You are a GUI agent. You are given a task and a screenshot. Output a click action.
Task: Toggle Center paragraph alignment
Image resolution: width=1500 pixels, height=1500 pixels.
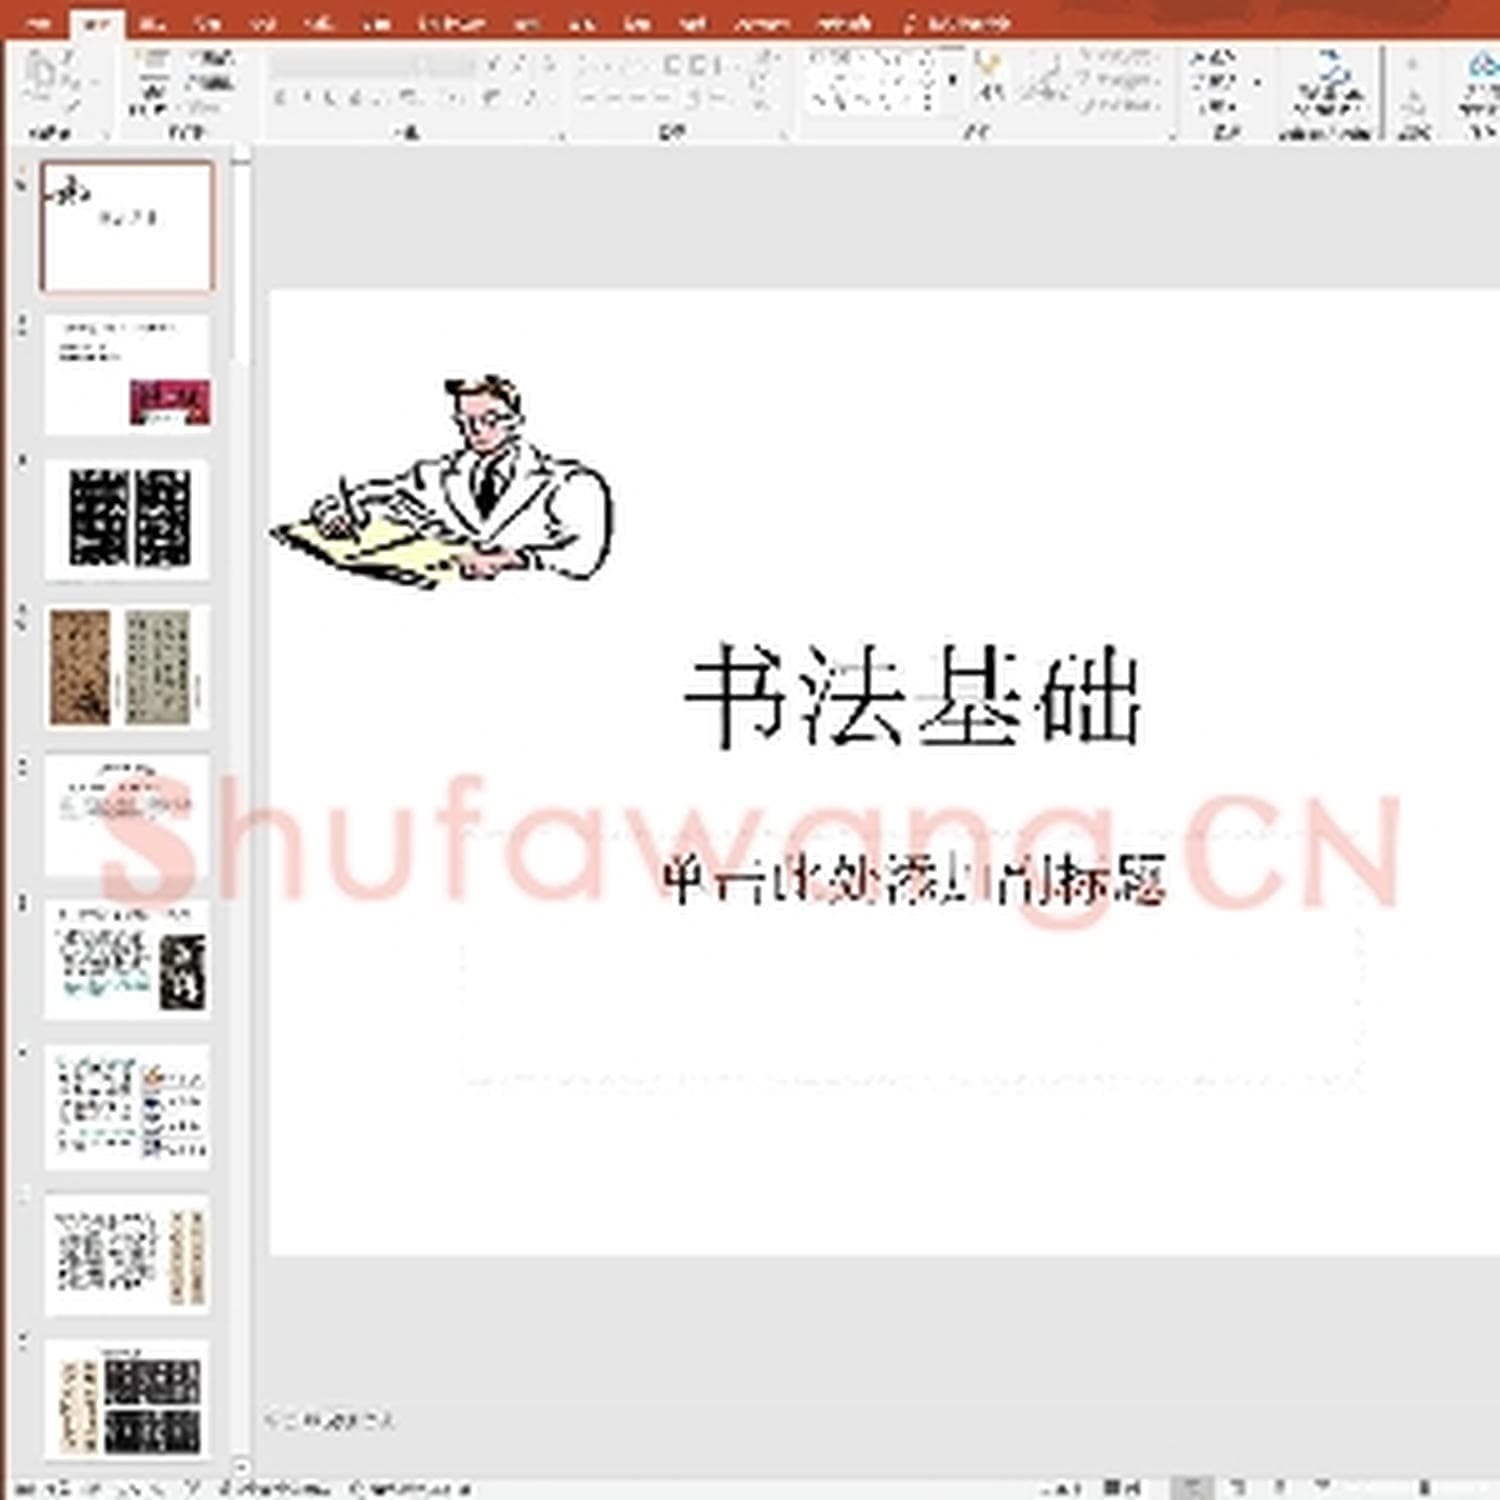point(613,97)
